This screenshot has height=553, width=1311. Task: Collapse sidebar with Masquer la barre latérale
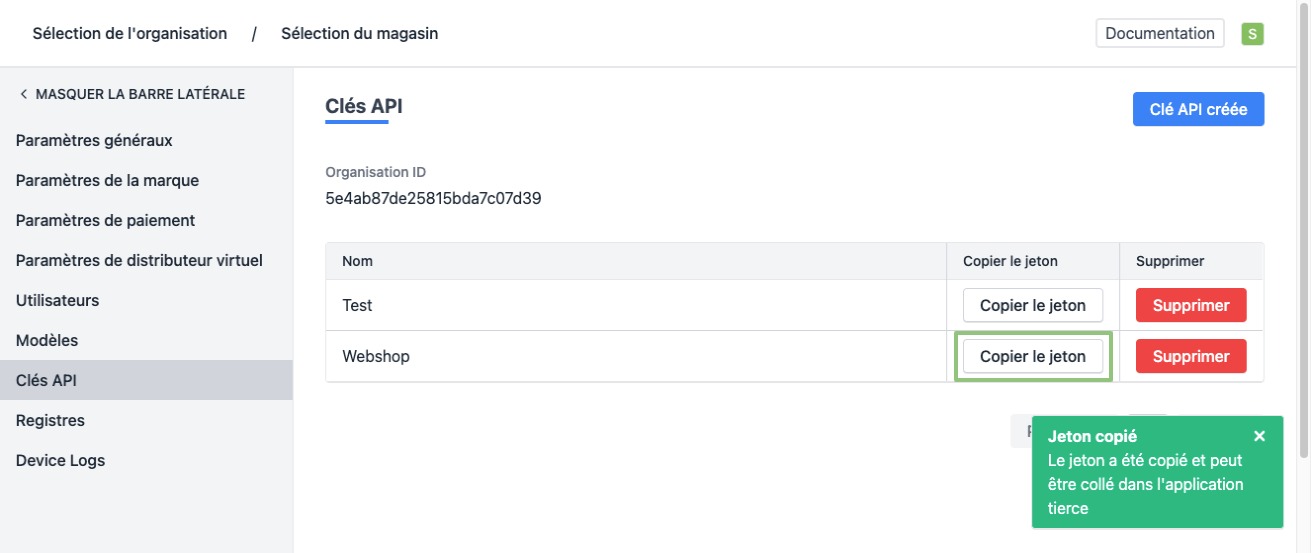131,94
